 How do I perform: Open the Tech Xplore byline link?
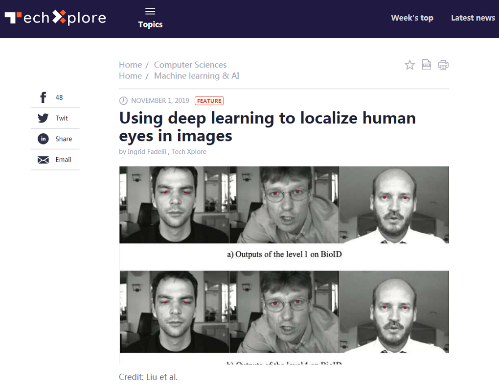click(x=189, y=152)
